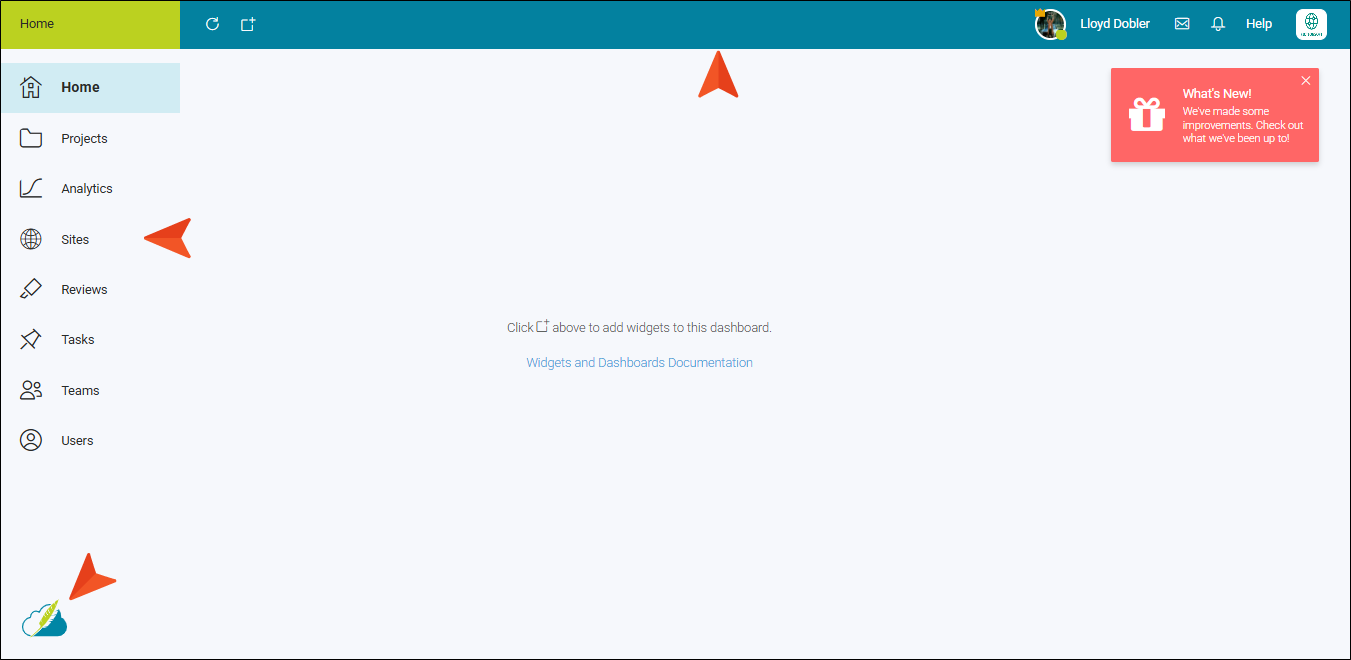Click the gift icon in What's New
The height and width of the screenshot is (660, 1351).
(x=1147, y=115)
